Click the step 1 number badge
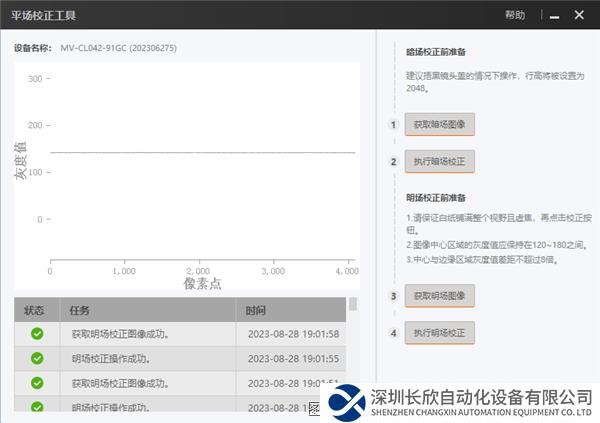600x423 pixels. tap(394, 125)
